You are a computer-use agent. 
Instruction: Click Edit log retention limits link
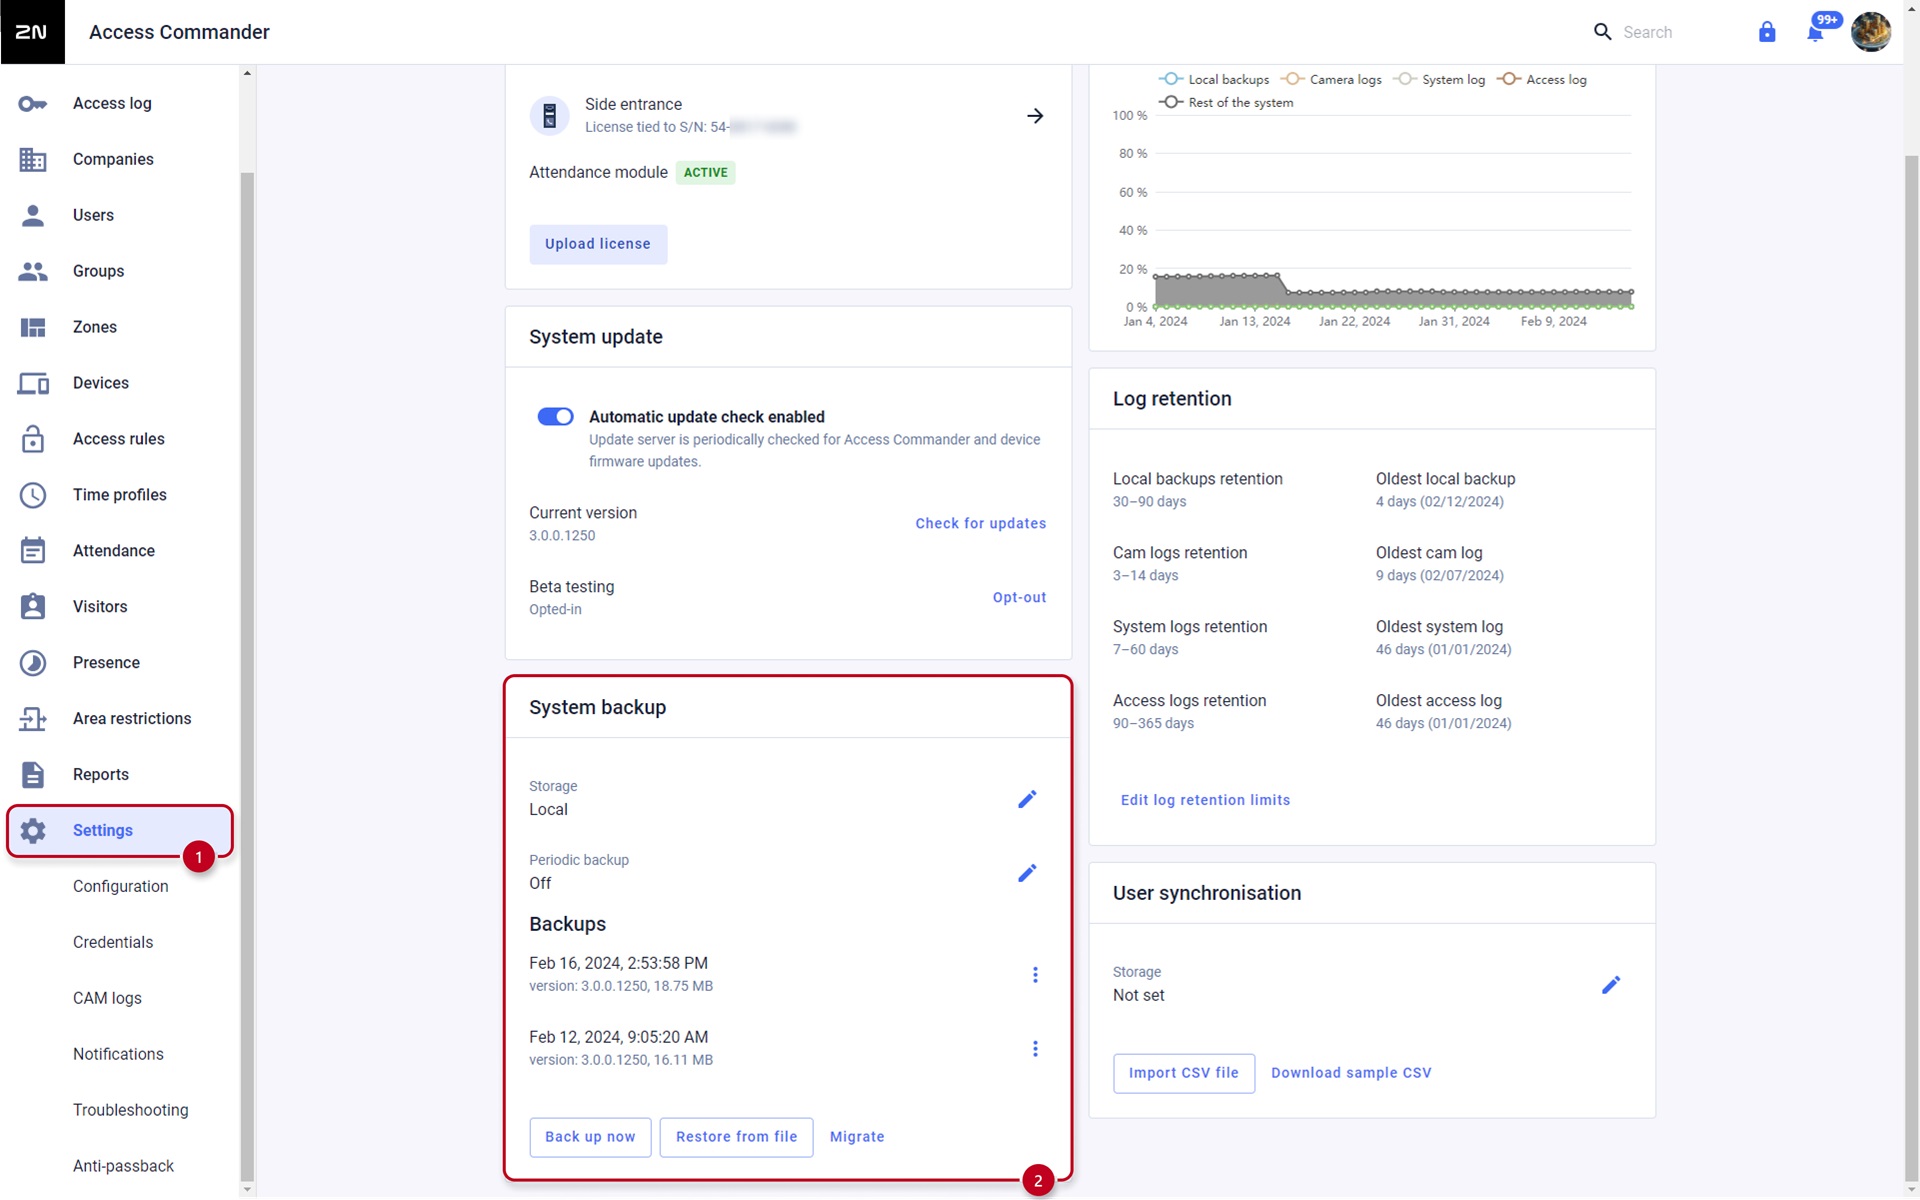pyautogui.click(x=1205, y=801)
